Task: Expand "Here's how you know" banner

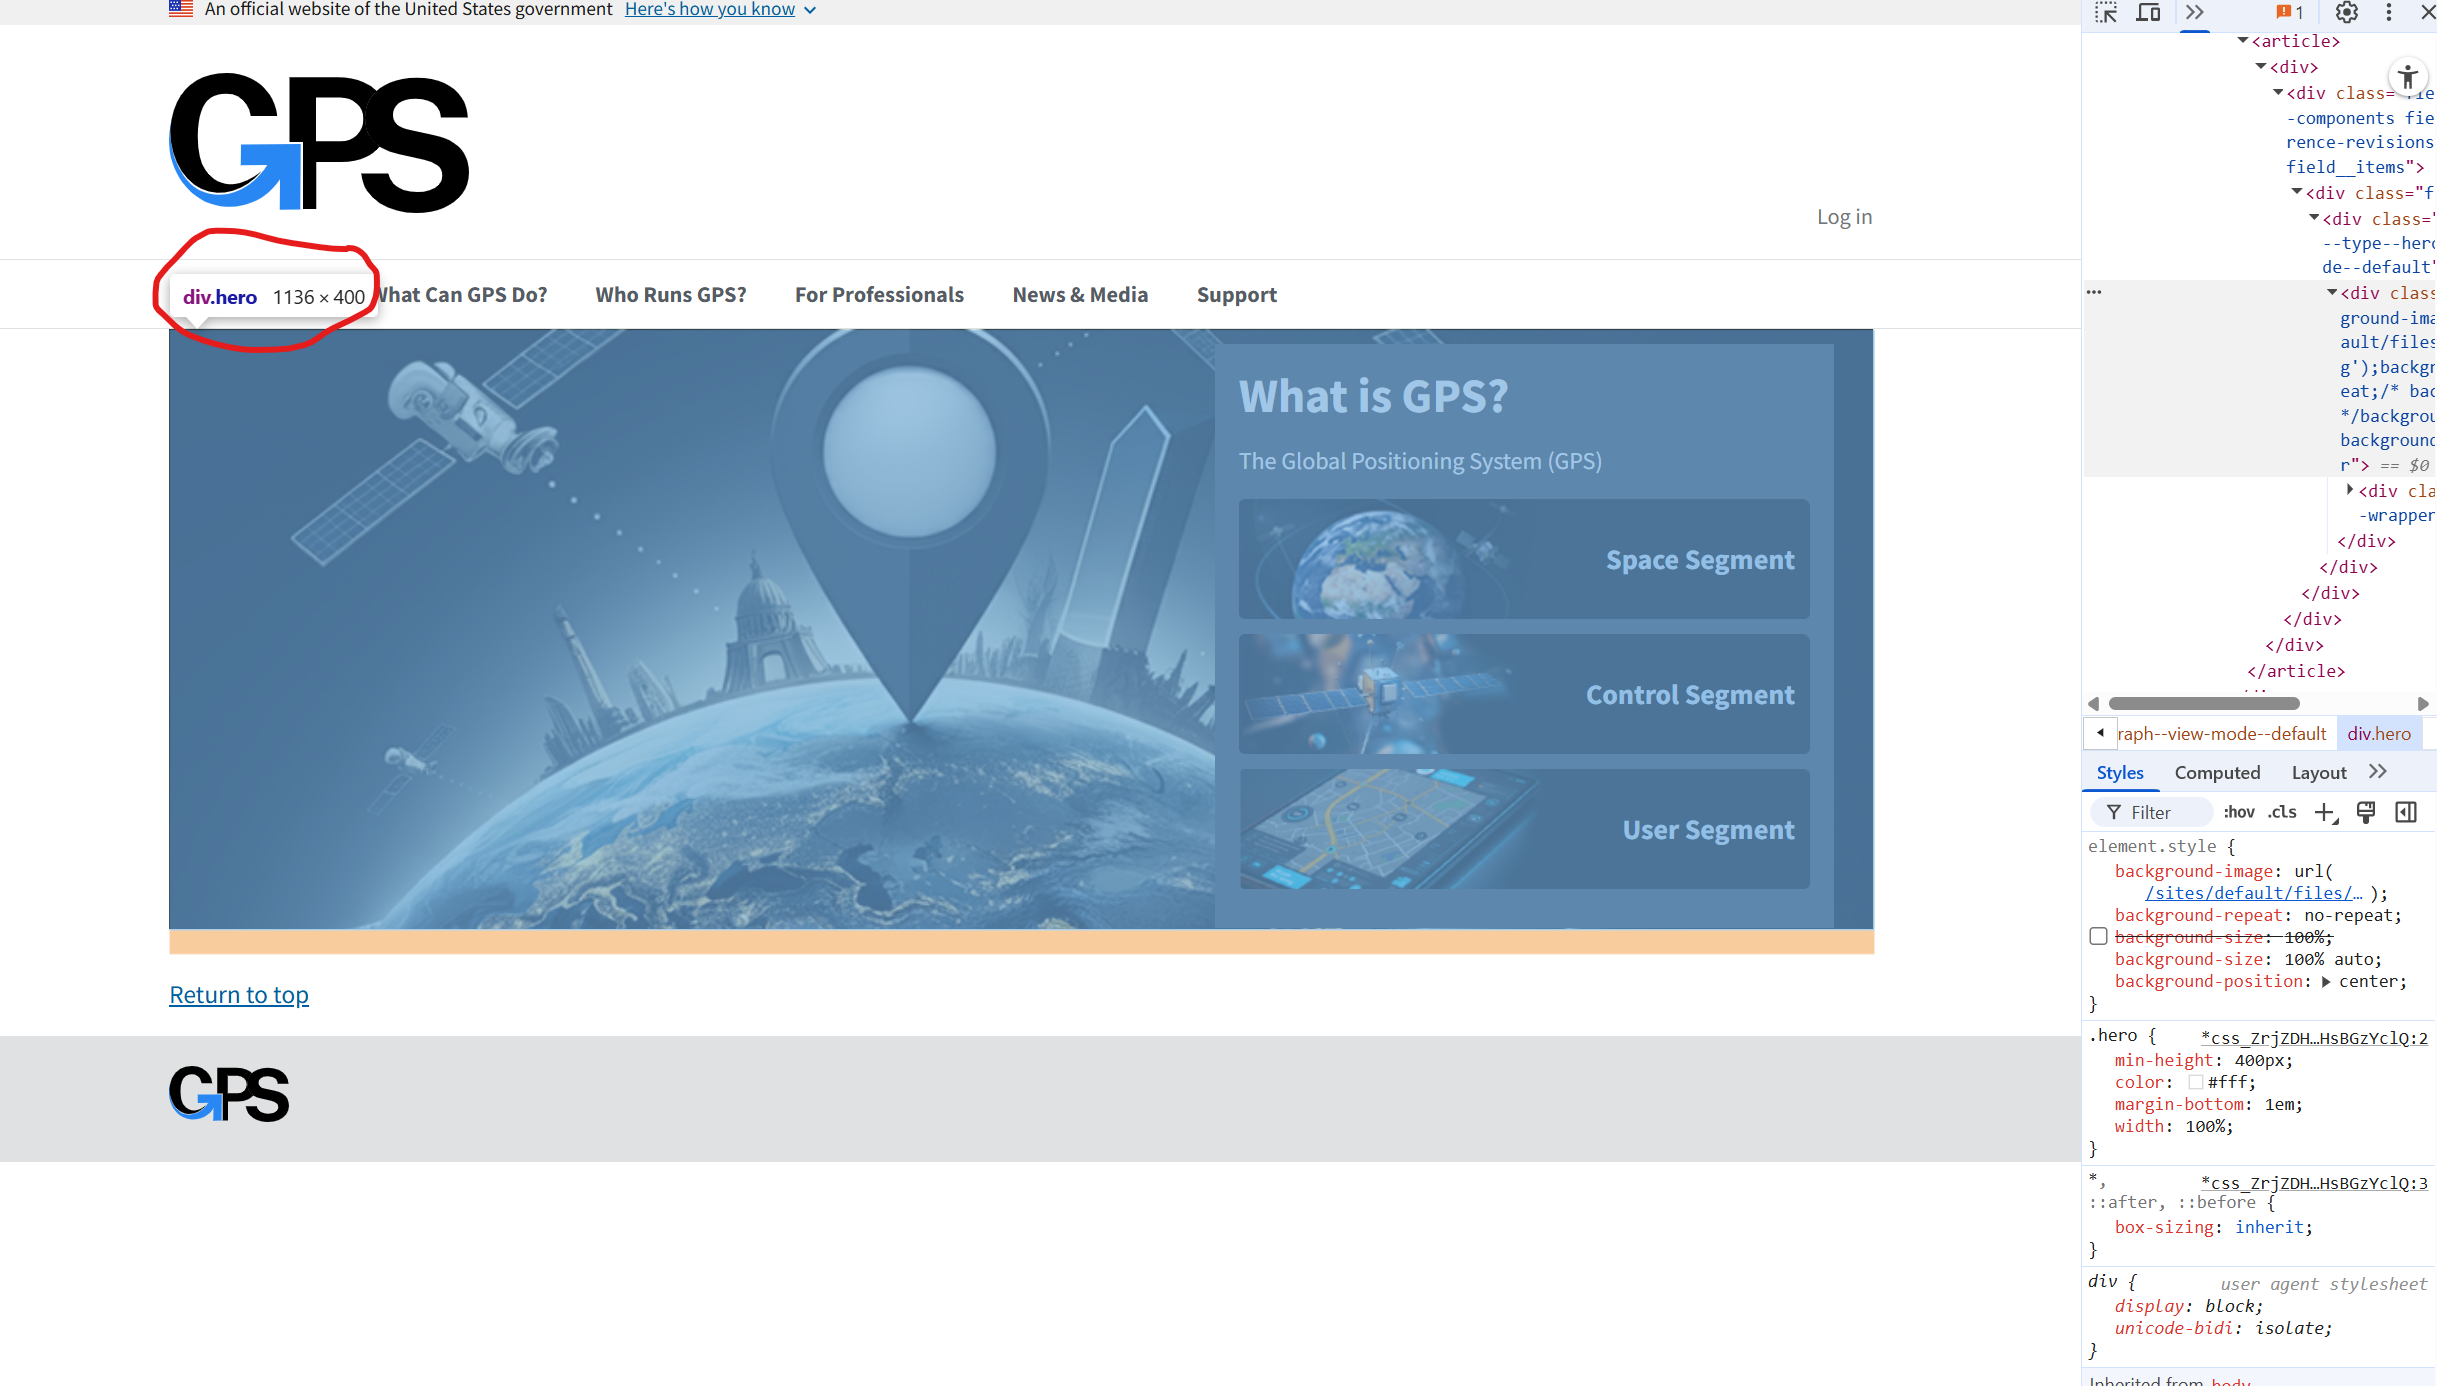Action: click(720, 9)
